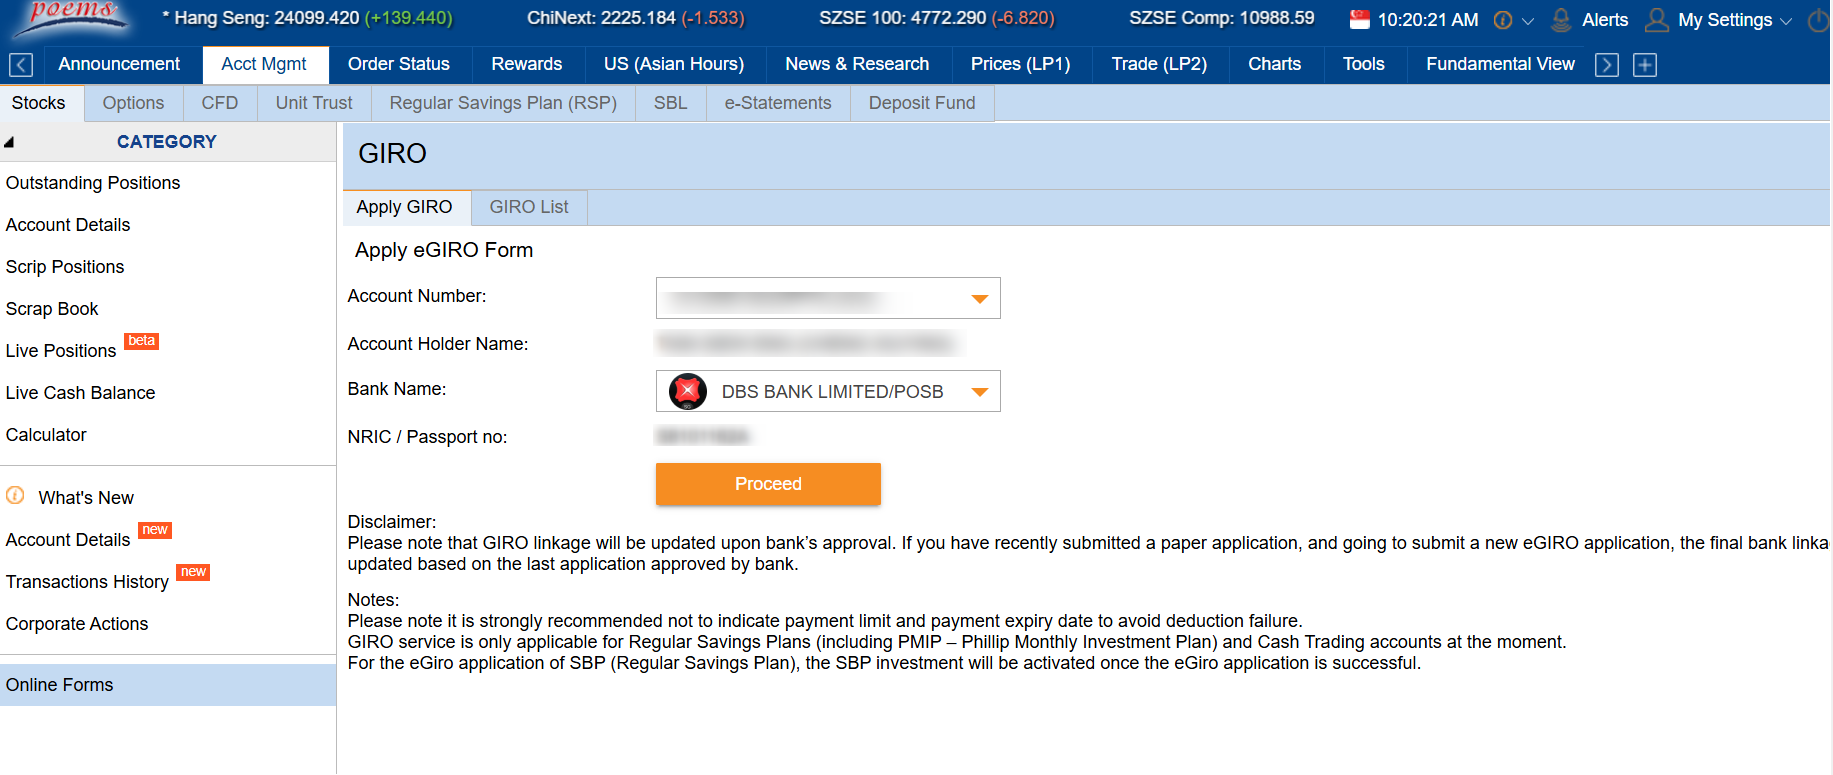1833x775 pixels.
Task: Click the orange Proceed button
Action: click(x=768, y=484)
